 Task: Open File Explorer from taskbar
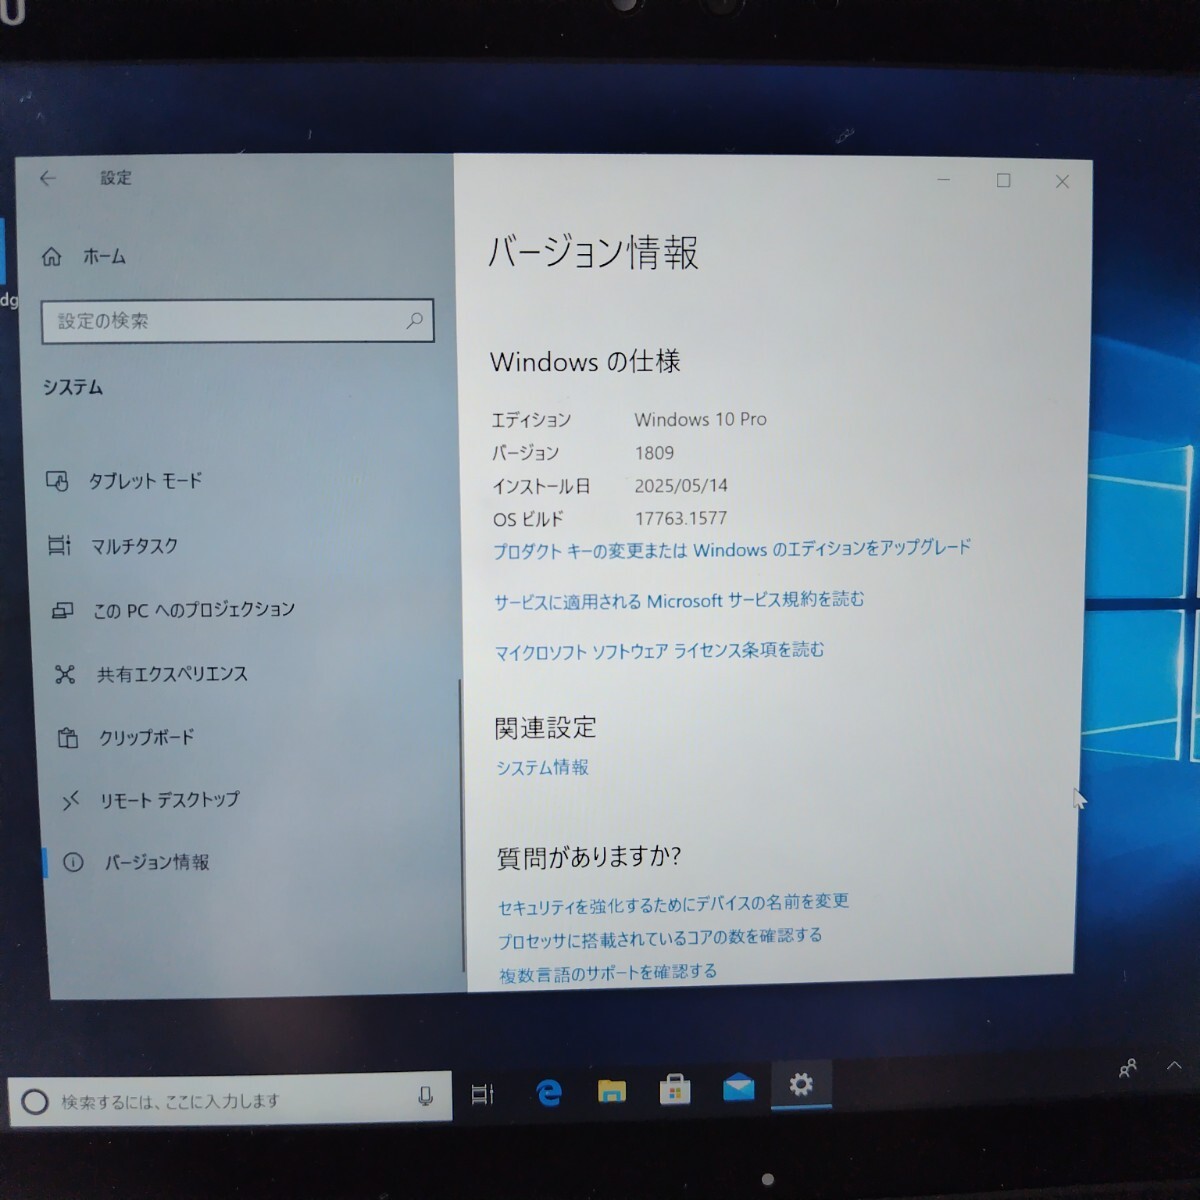[611, 1090]
